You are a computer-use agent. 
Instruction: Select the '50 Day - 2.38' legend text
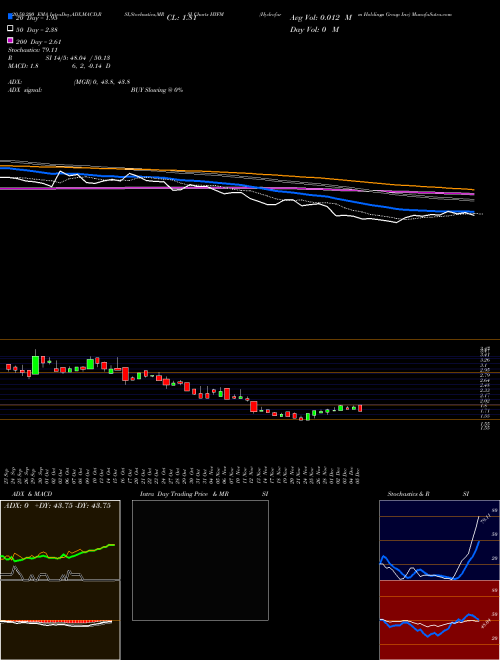[37, 29]
